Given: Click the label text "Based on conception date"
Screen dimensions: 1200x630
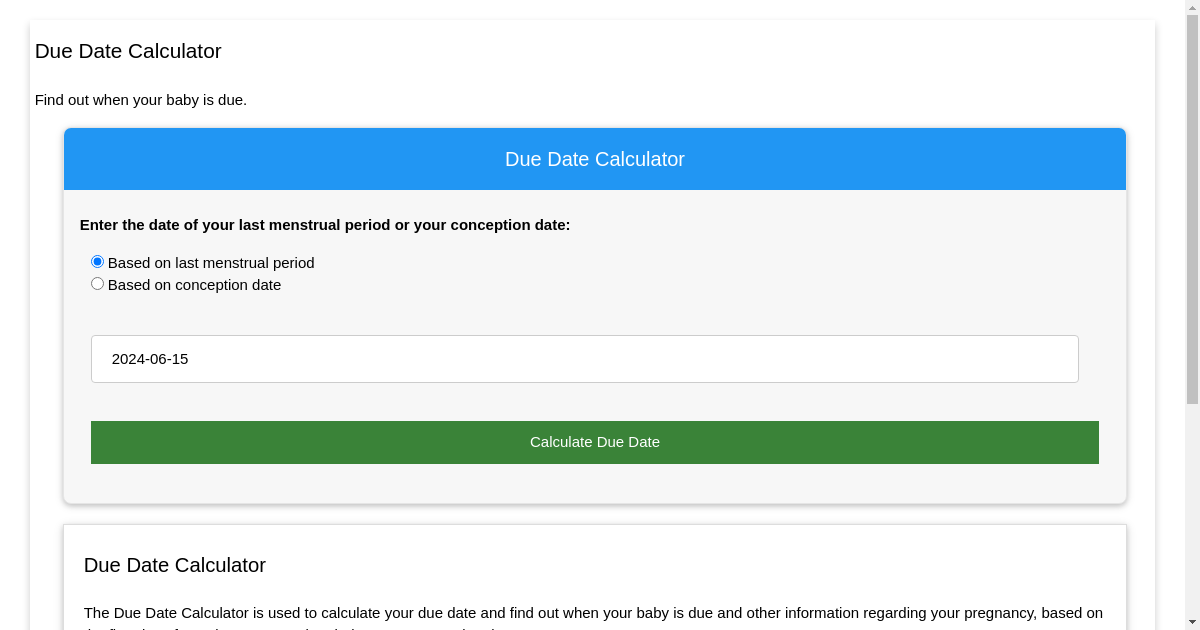Looking at the screenshot, I should 194,285.
